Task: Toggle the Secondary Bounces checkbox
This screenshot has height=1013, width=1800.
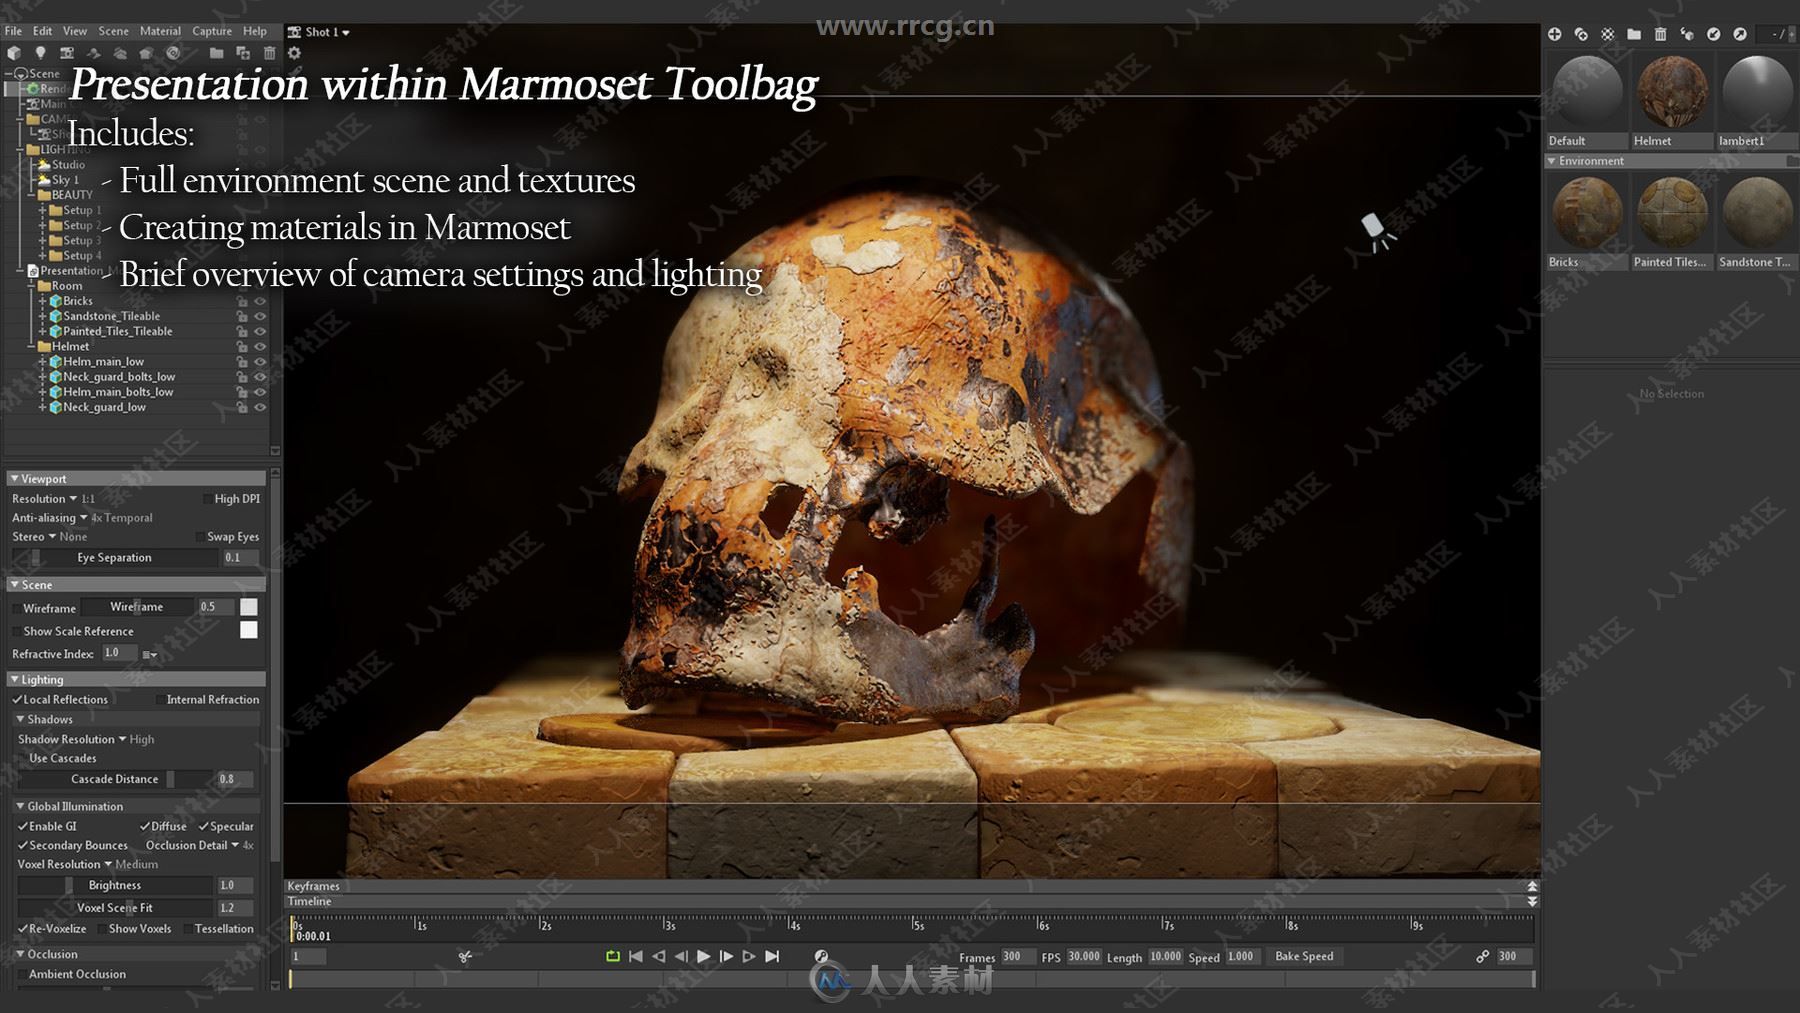Action: 23,846
